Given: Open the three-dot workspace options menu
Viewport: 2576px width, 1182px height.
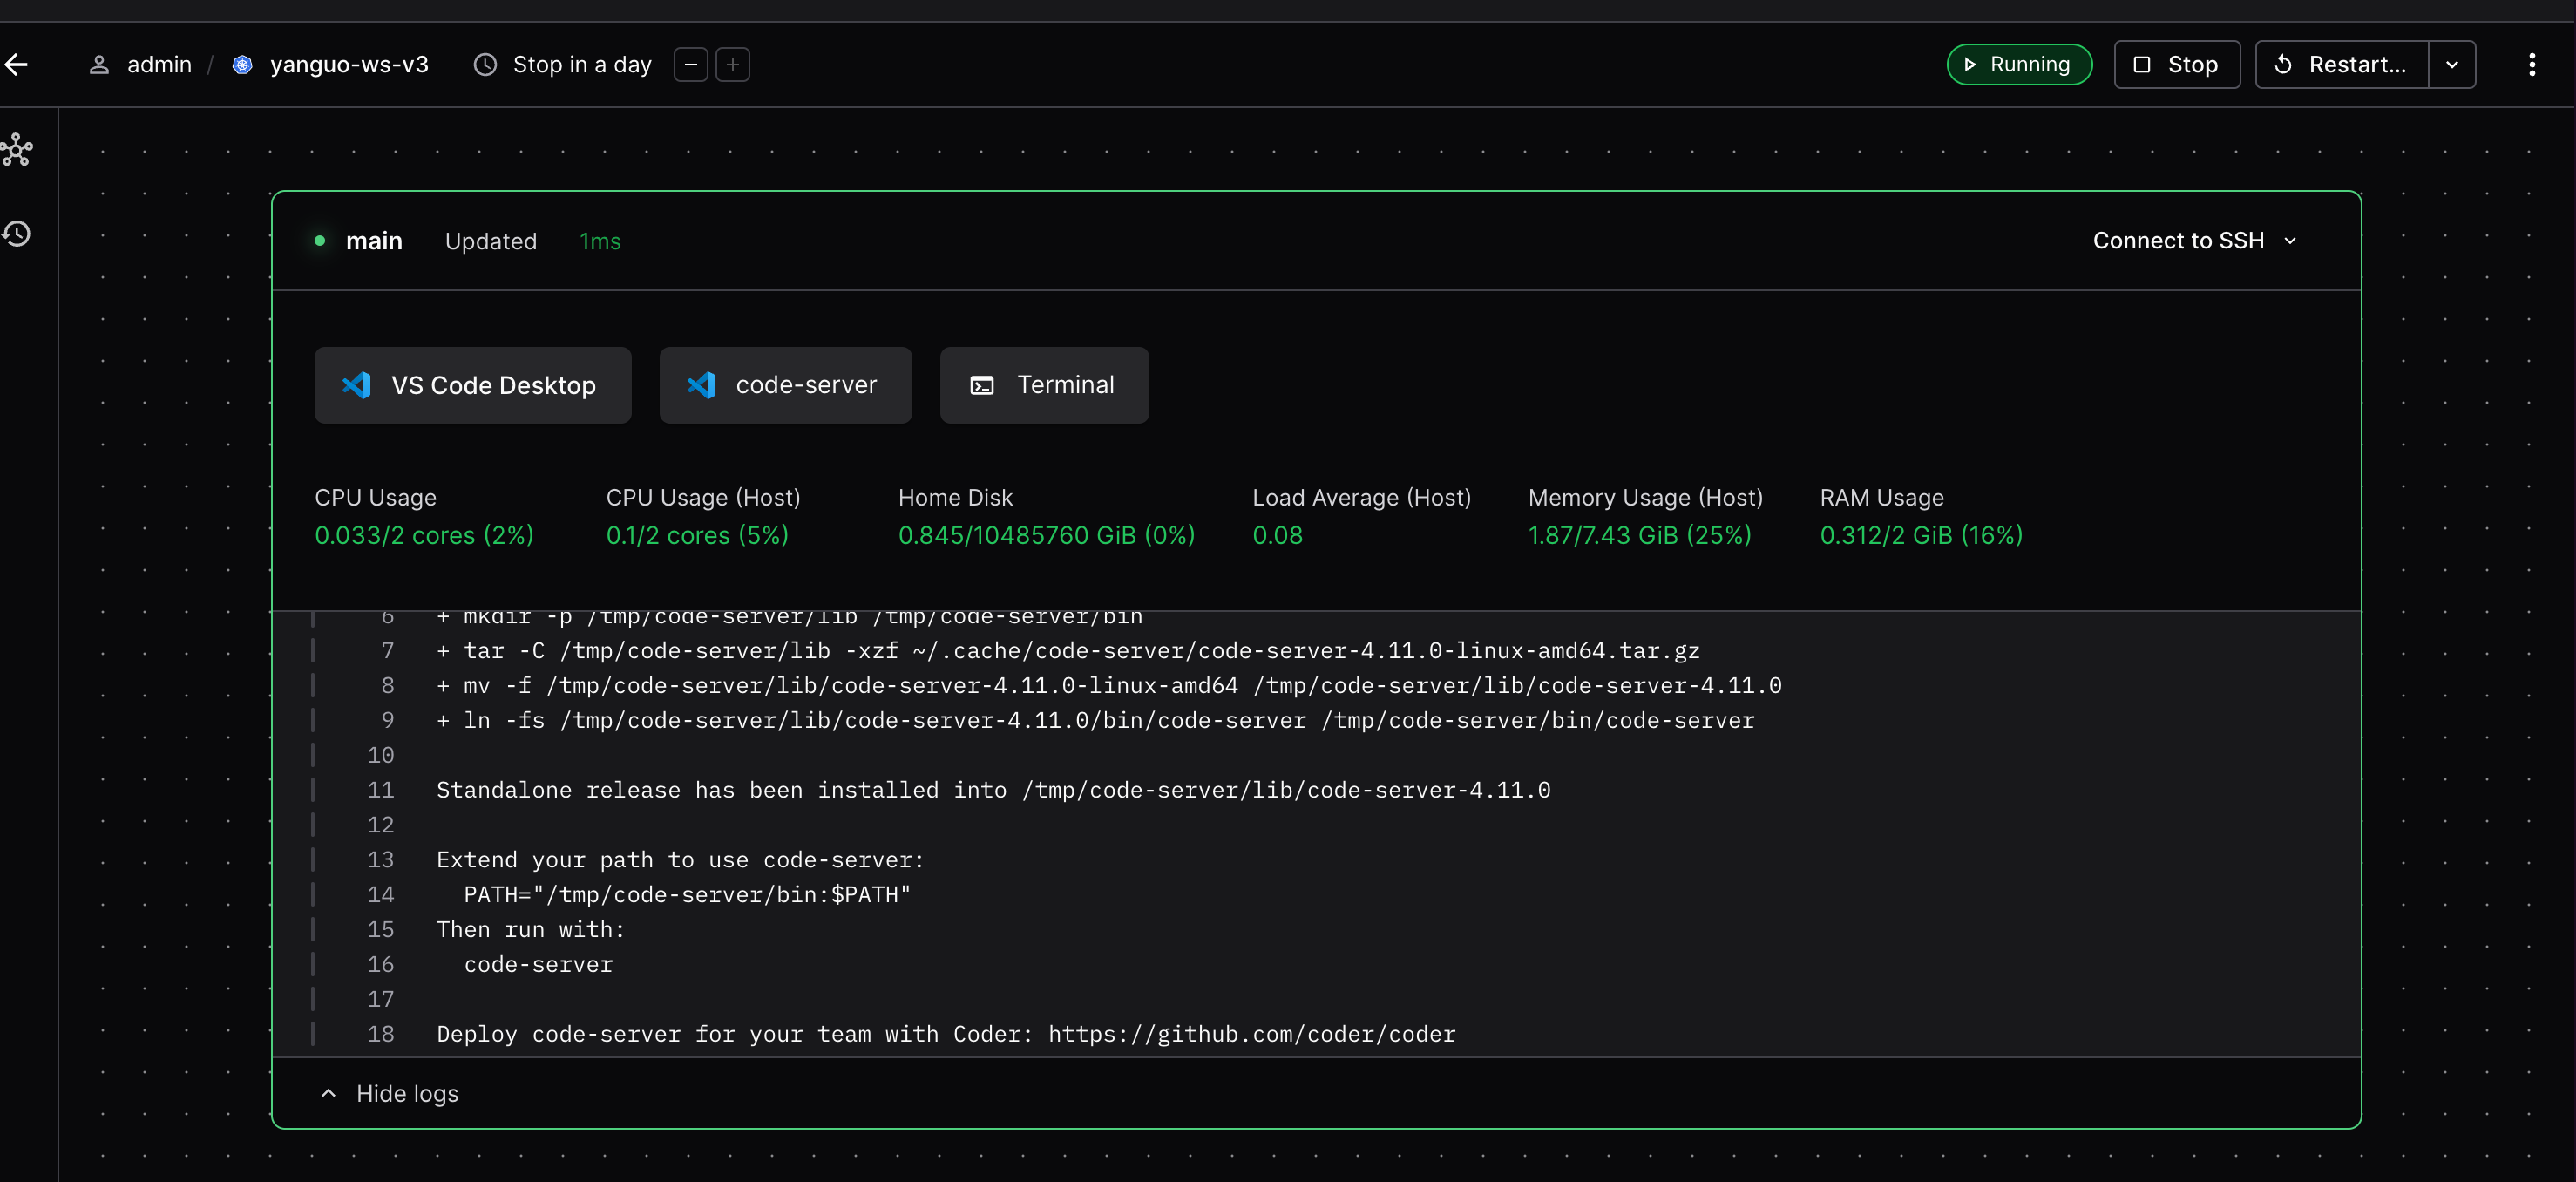Looking at the screenshot, I should tap(2531, 65).
